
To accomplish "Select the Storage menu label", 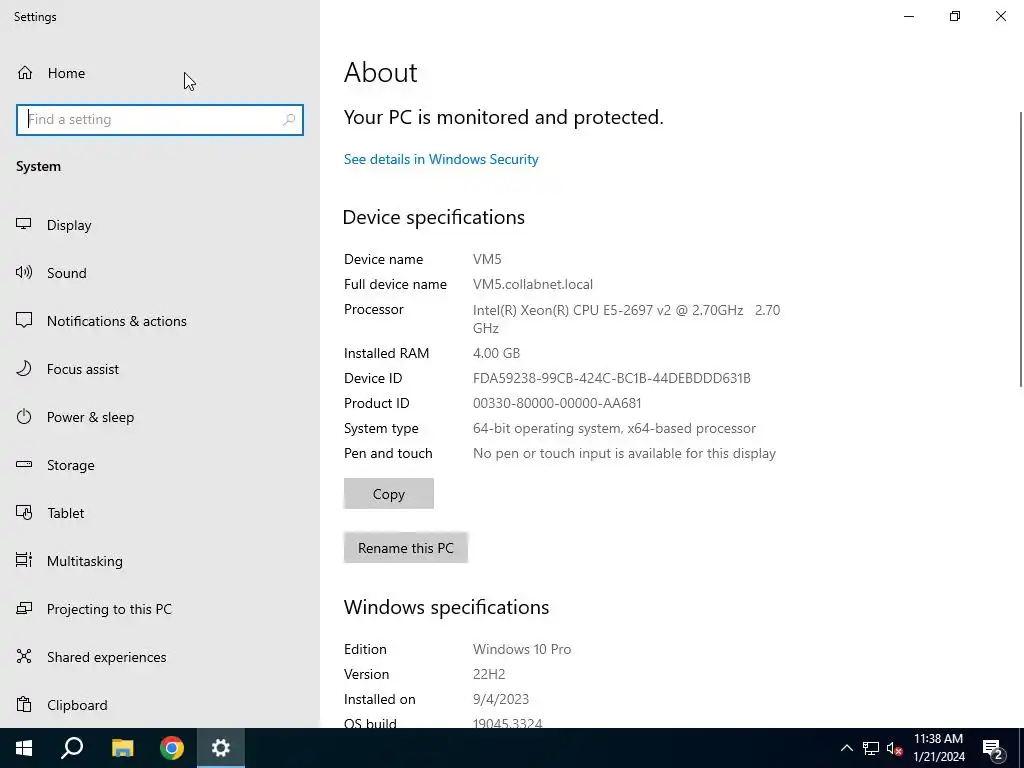I will pyautogui.click(x=71, y=465).
